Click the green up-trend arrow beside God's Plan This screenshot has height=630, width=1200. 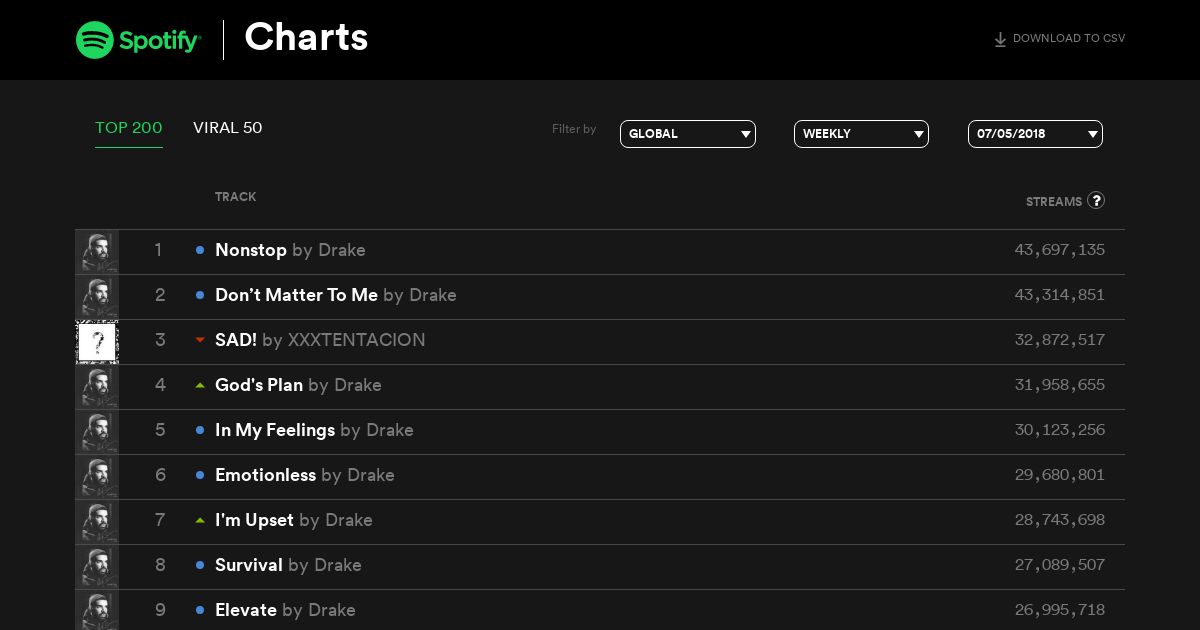[x=200, y=385]
